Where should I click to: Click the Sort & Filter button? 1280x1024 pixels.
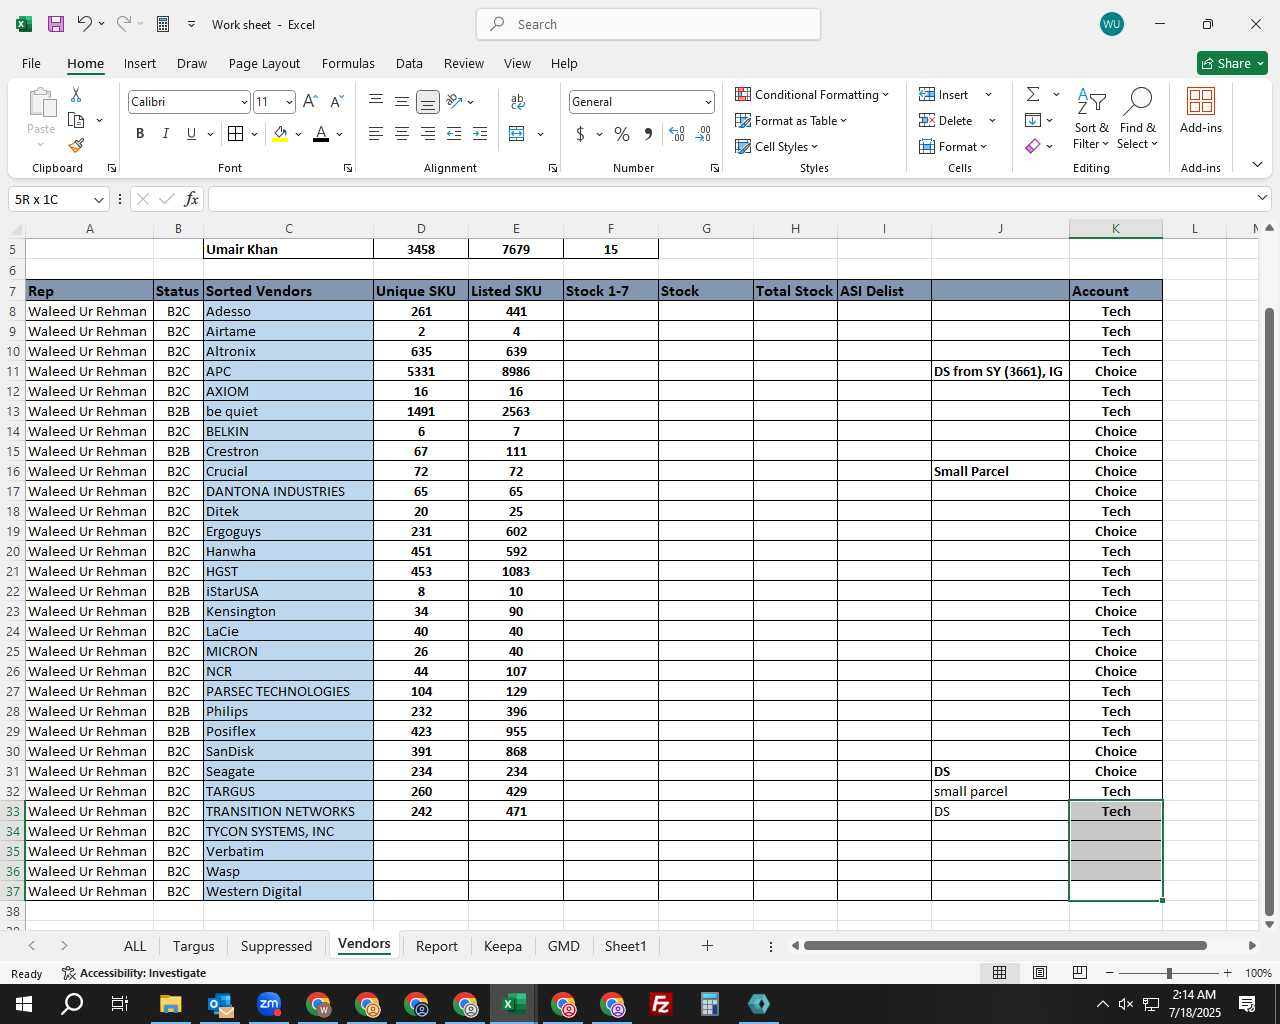point(1091,118)
